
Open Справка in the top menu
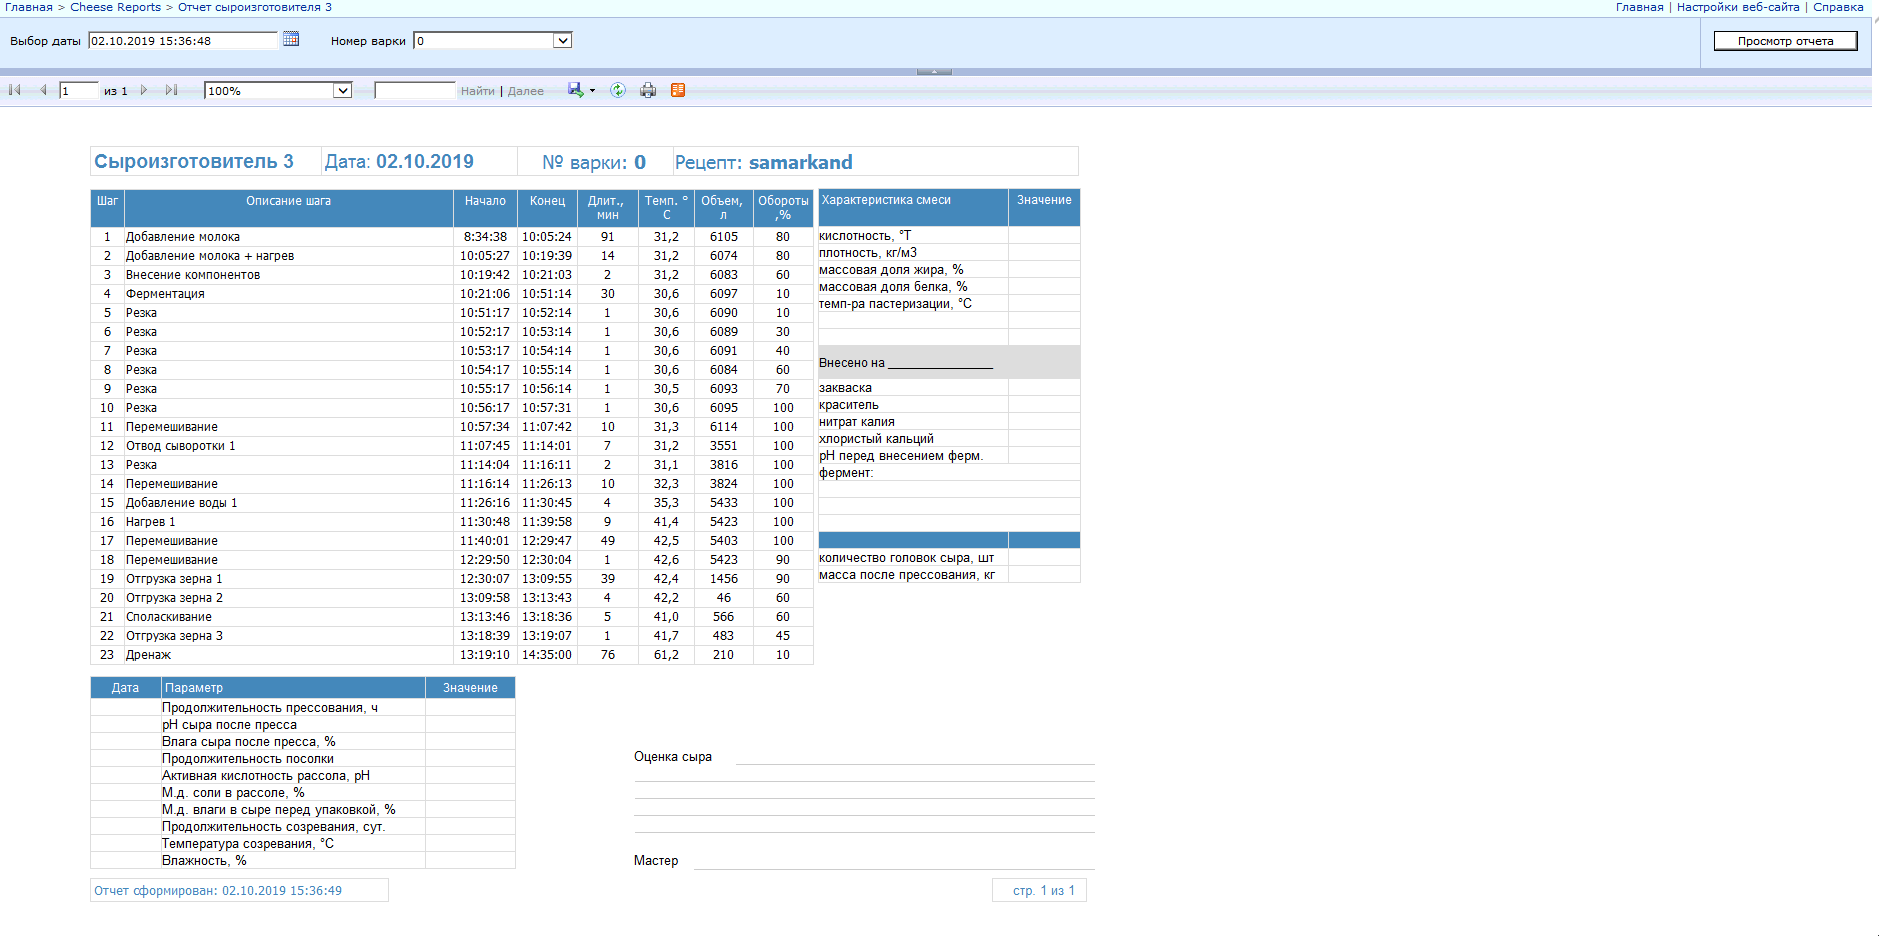(1838, 7)
